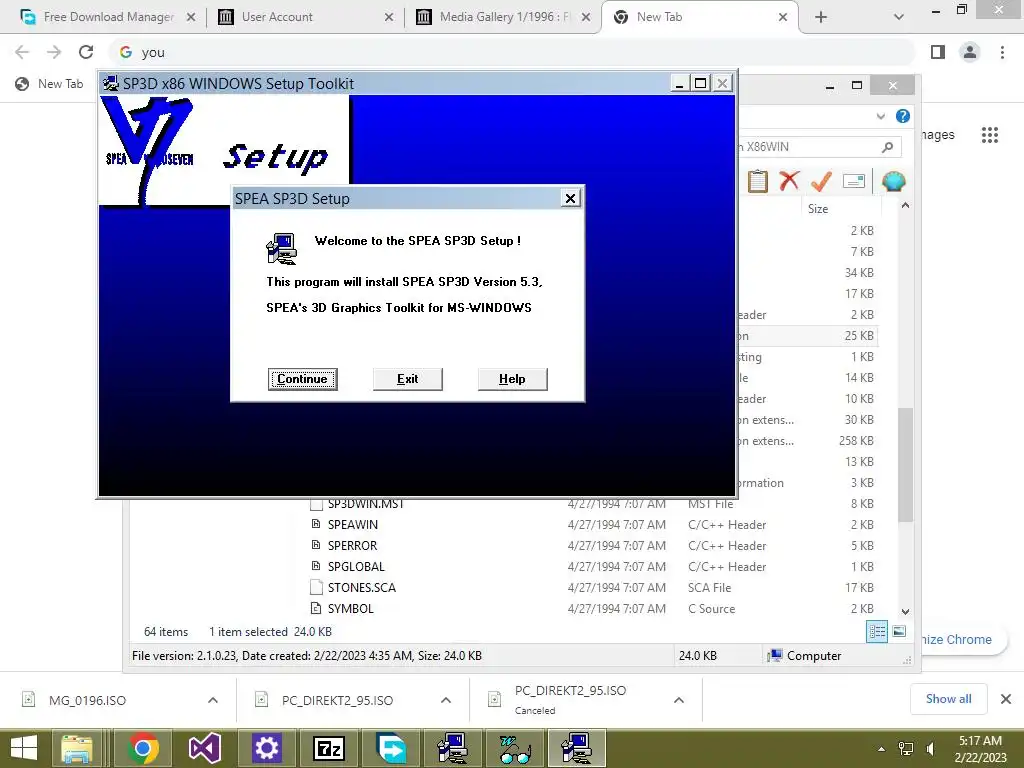Open Help from the SP3D Setup dialog
This screenshot has width=1024, height=768.
pyautogui.click(x=512, y=379)
